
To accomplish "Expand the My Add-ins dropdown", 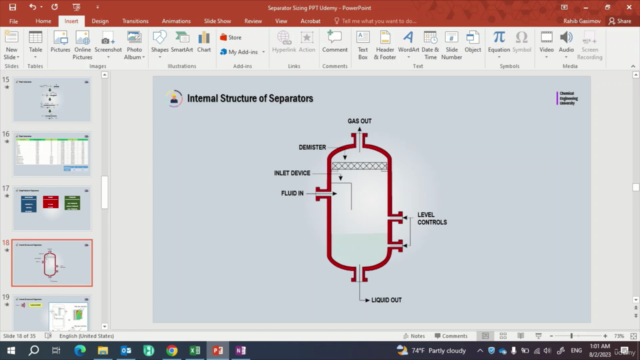I will (263, 52).
